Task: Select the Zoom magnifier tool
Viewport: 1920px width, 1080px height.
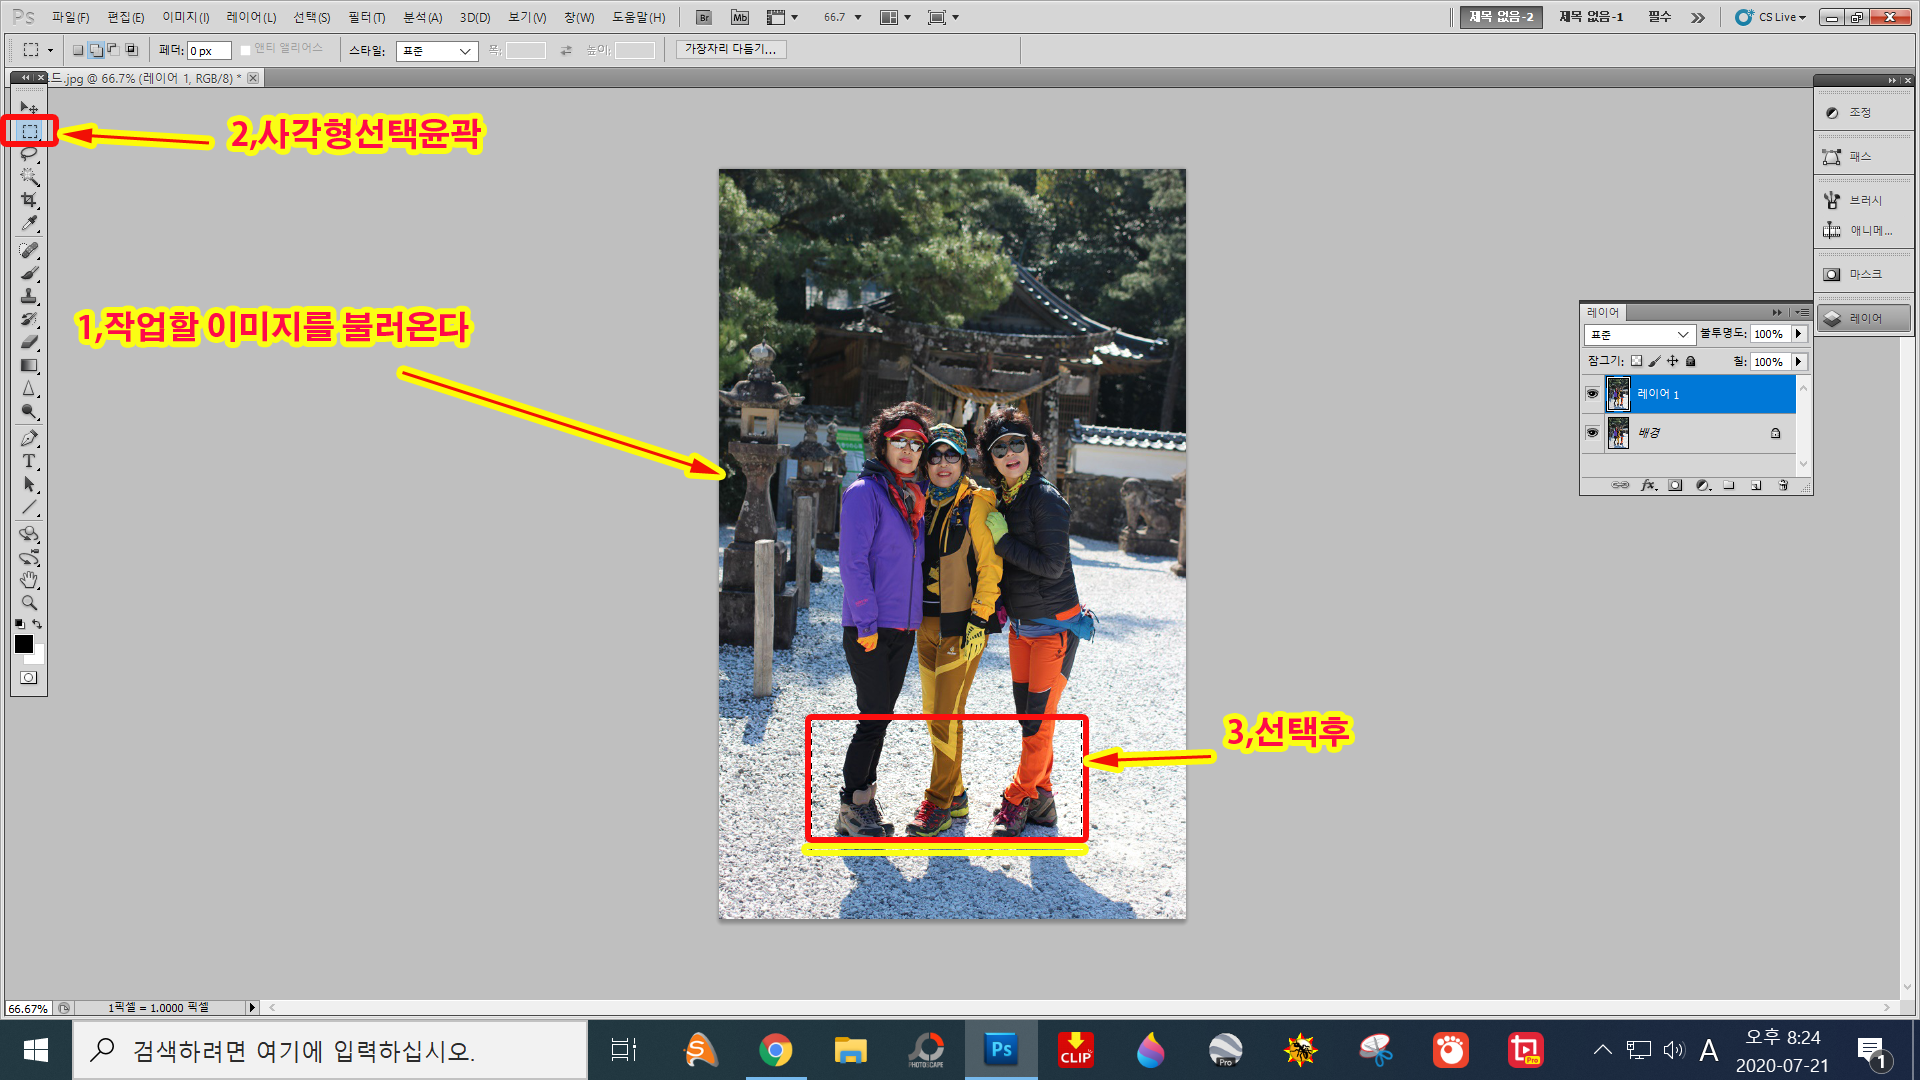Action: [x=29, y=603]
